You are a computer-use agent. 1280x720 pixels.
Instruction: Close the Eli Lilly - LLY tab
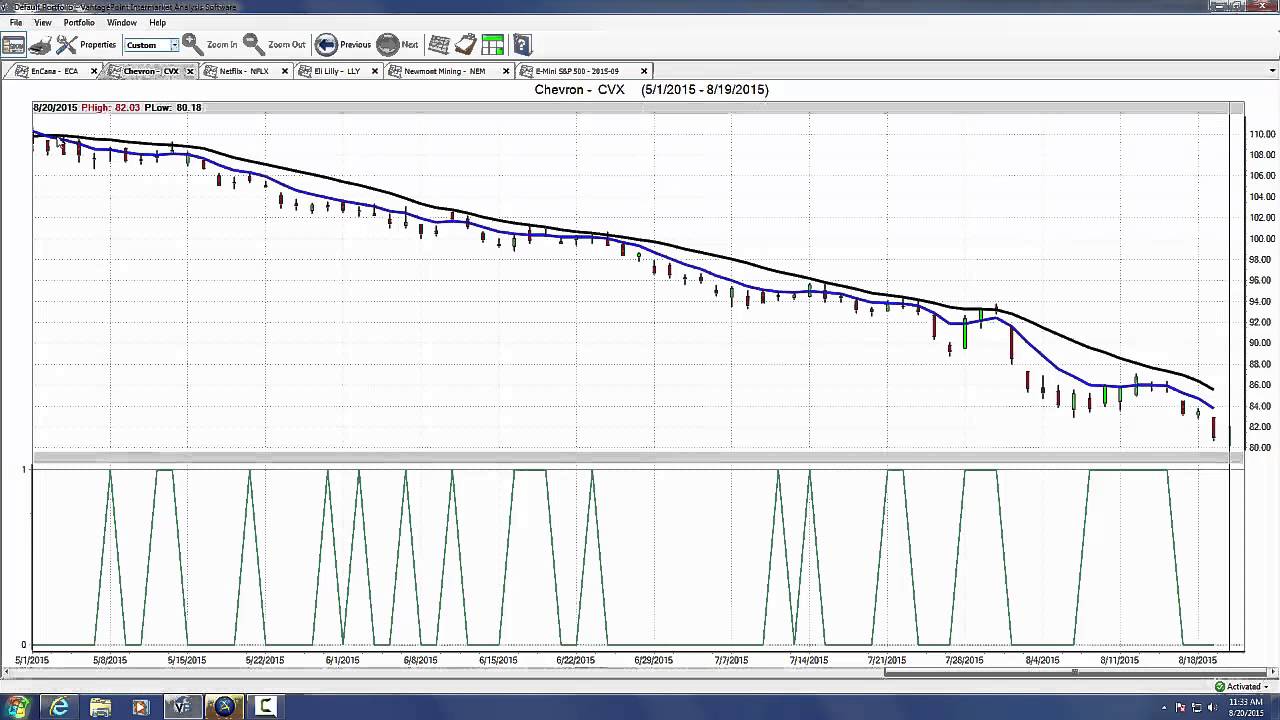tap(375, 71)
